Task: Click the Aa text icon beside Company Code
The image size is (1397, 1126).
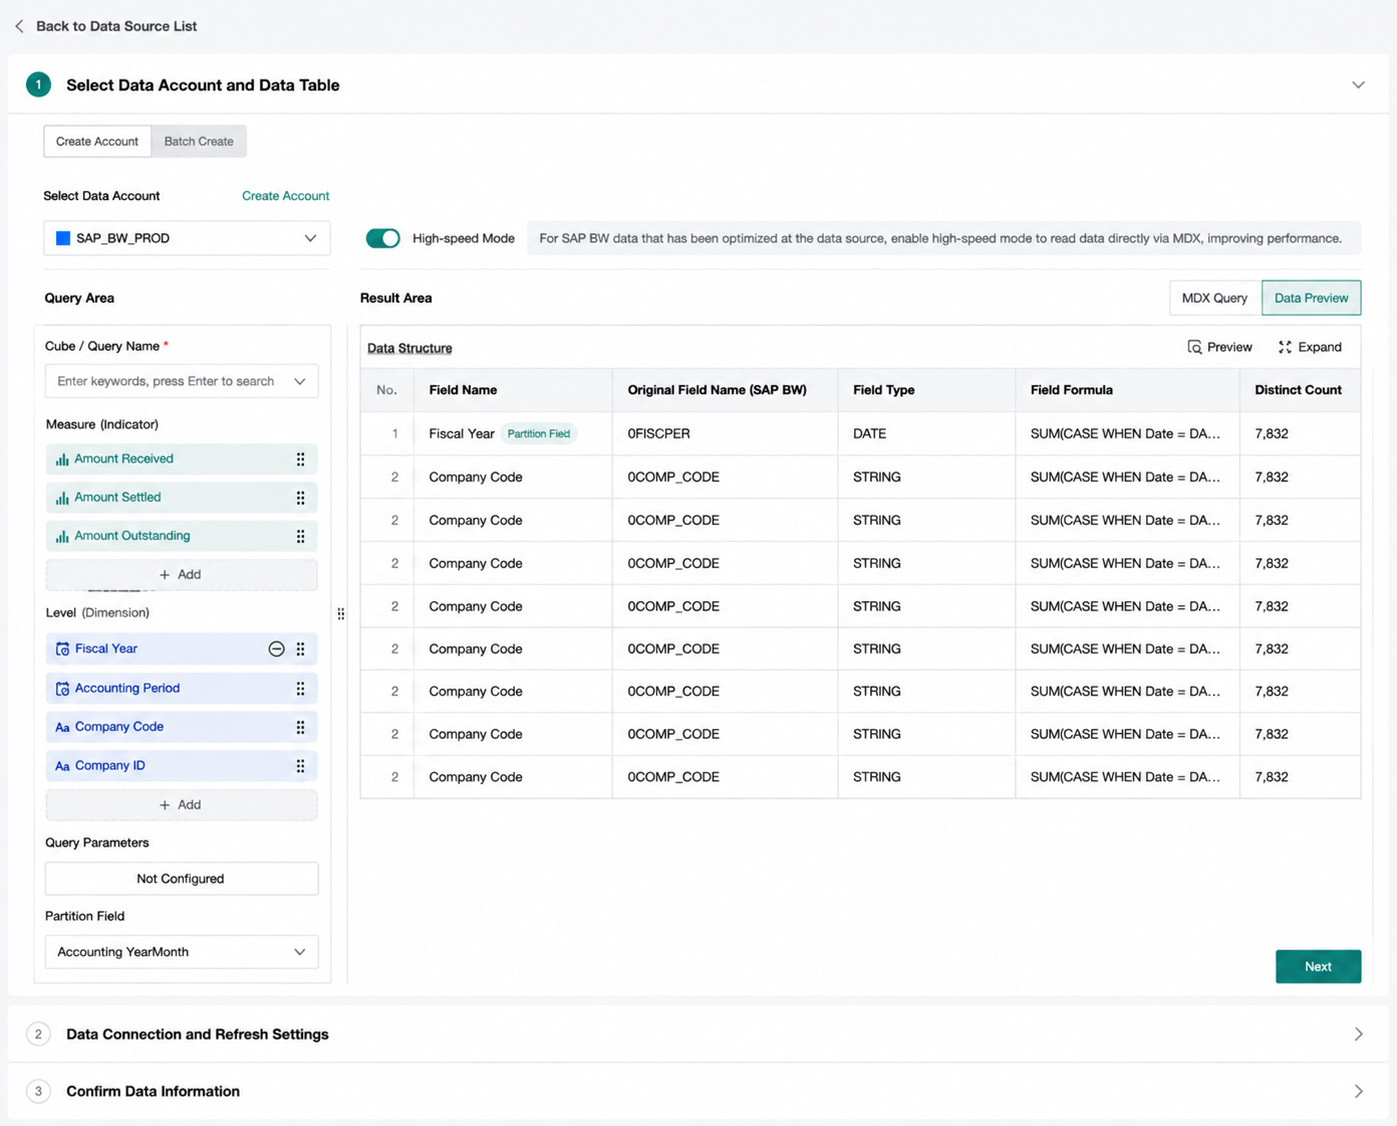Action: [x=62, y=727]
